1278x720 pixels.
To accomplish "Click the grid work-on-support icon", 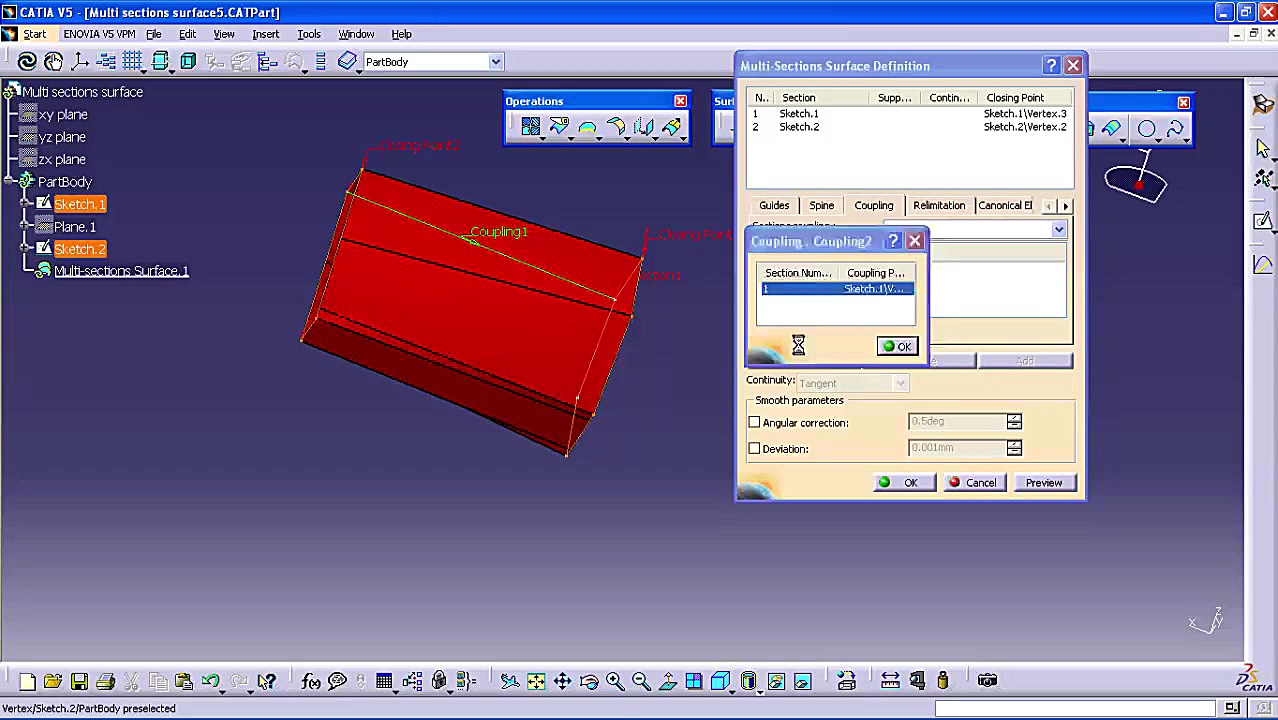I will [132, 62].
